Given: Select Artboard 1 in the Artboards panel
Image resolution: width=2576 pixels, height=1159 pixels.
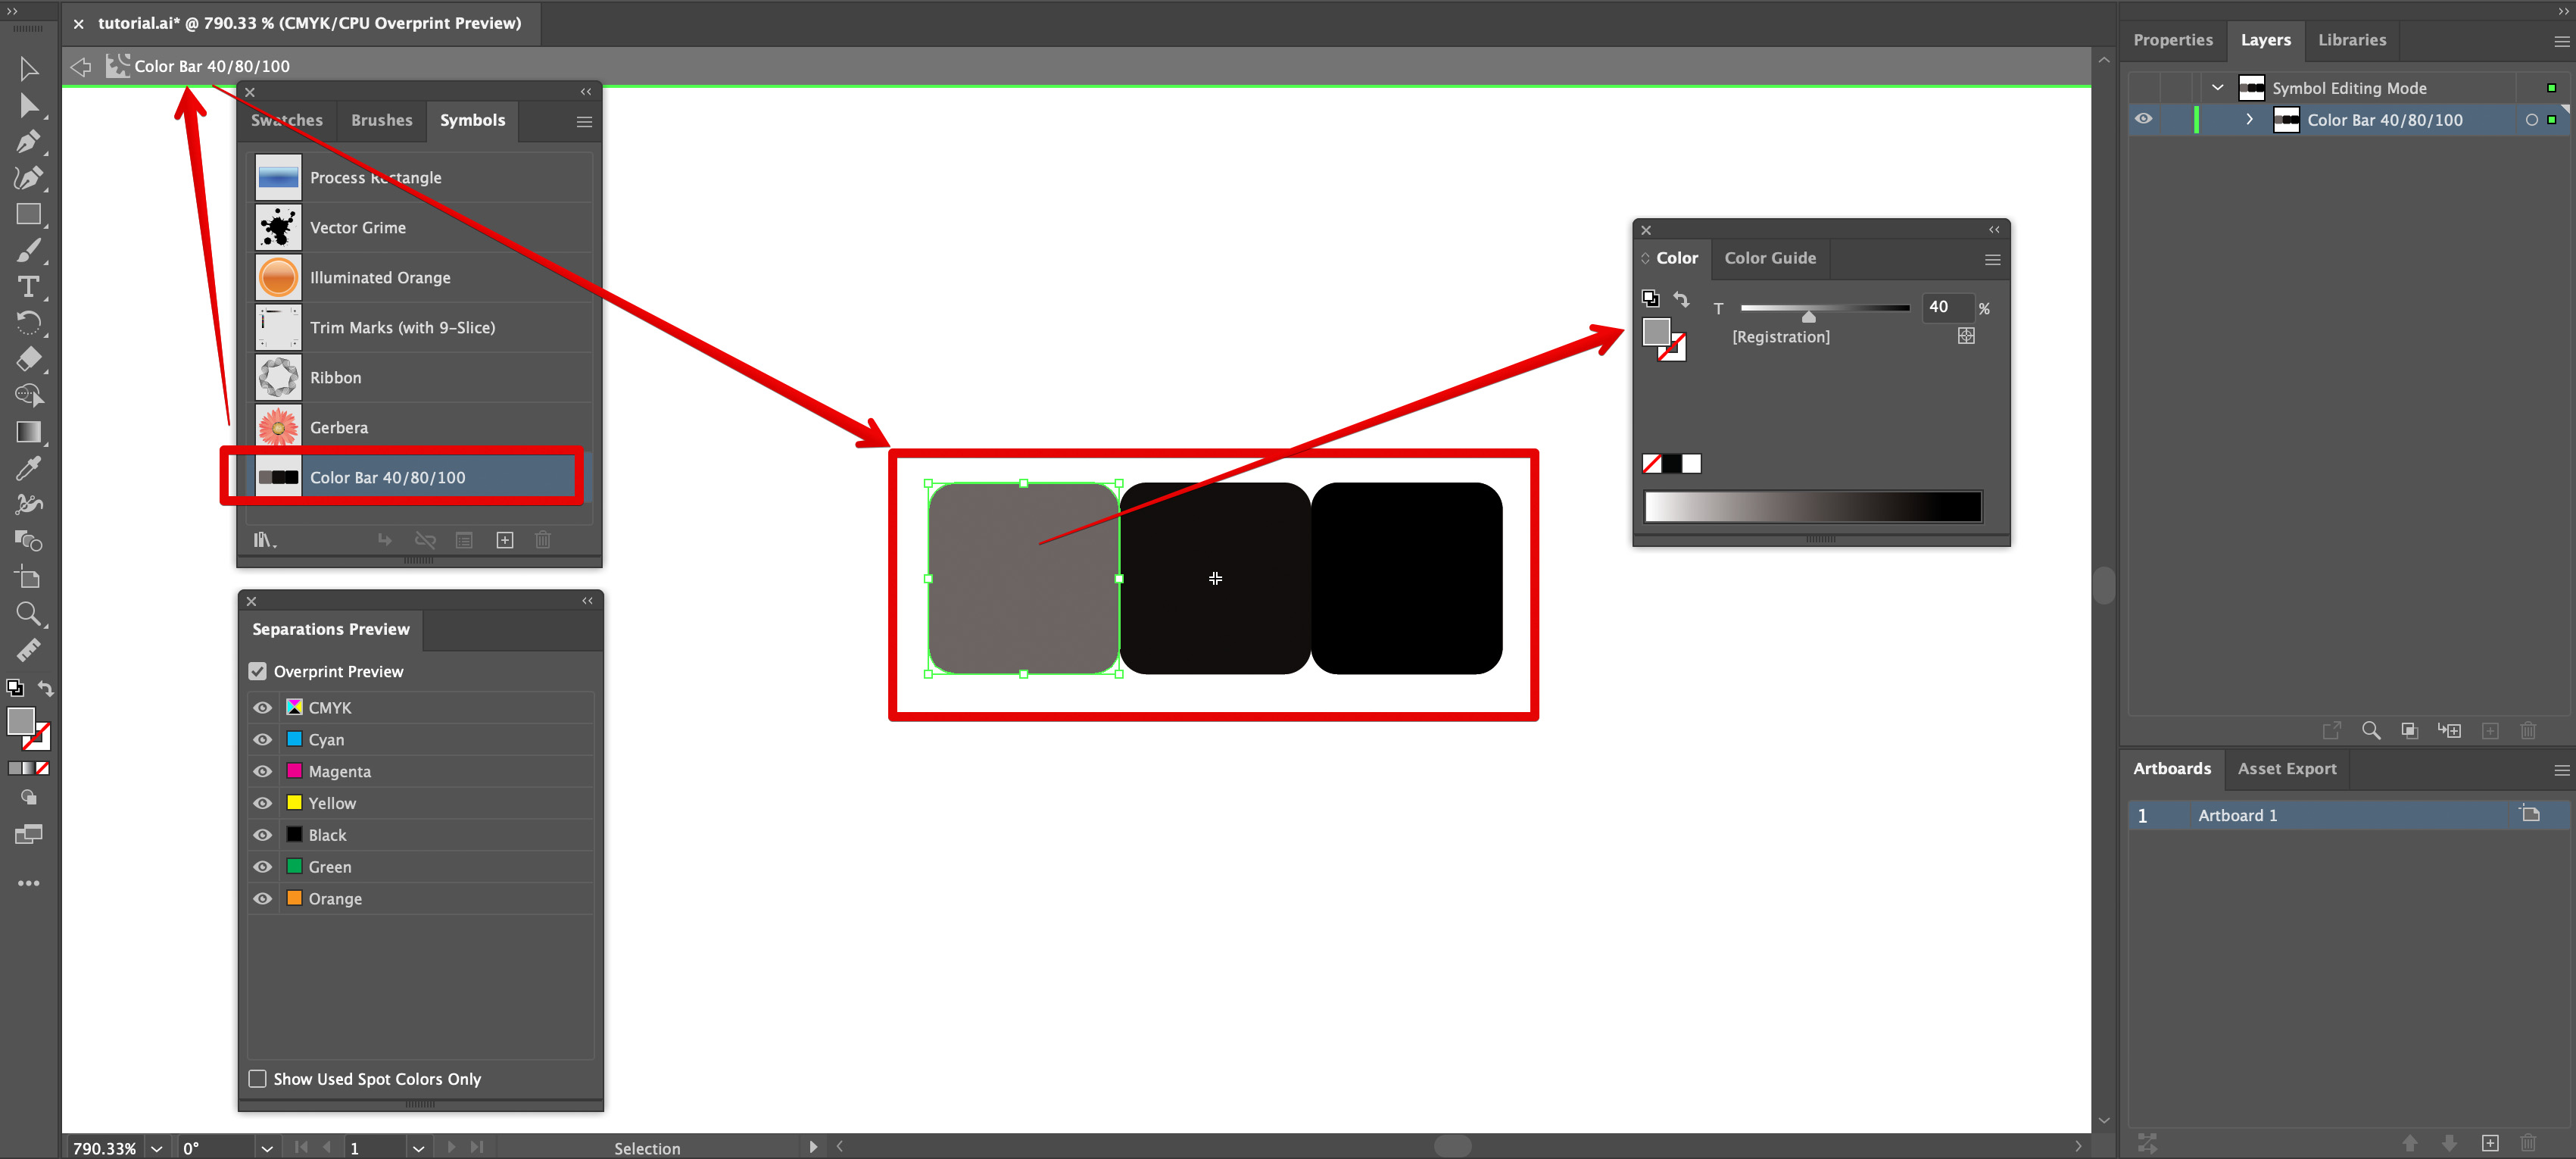Looking at the screenshot, I should click(x=2239, y=815).
